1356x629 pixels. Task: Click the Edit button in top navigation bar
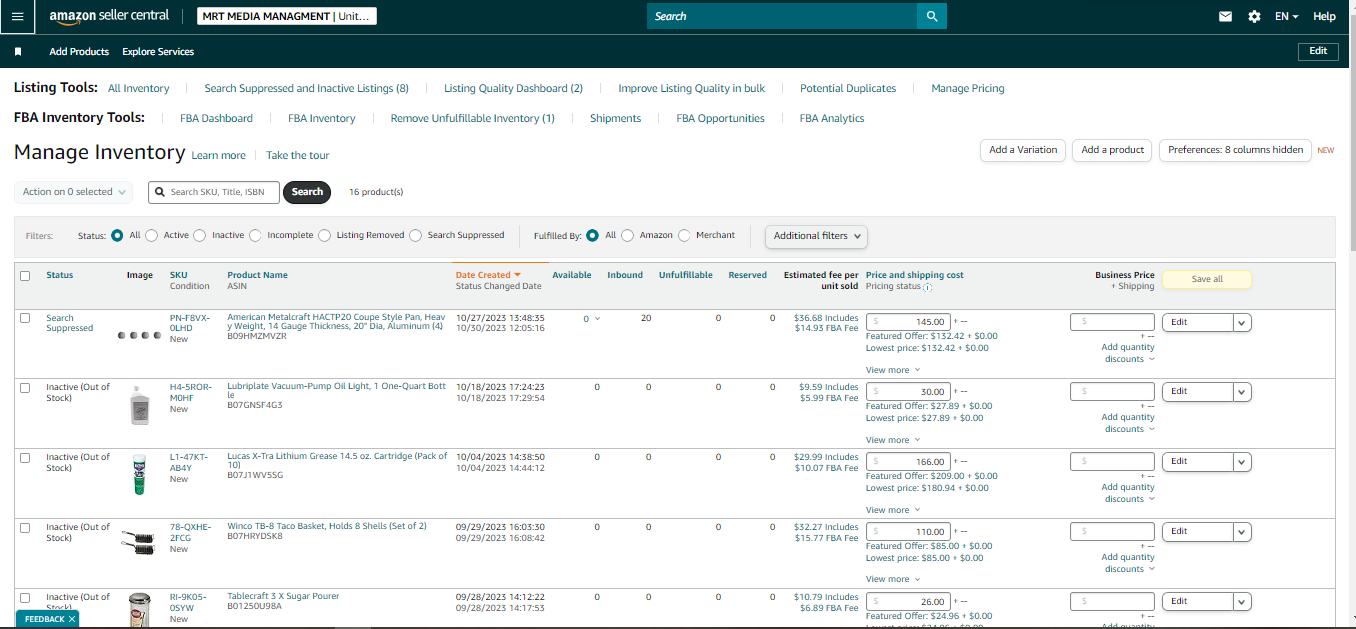tap(1318, 51)
